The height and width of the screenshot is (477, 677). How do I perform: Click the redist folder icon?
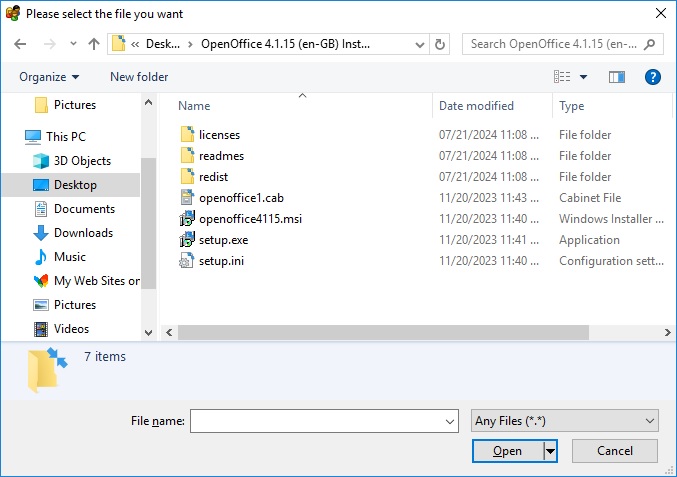(187, 176)
